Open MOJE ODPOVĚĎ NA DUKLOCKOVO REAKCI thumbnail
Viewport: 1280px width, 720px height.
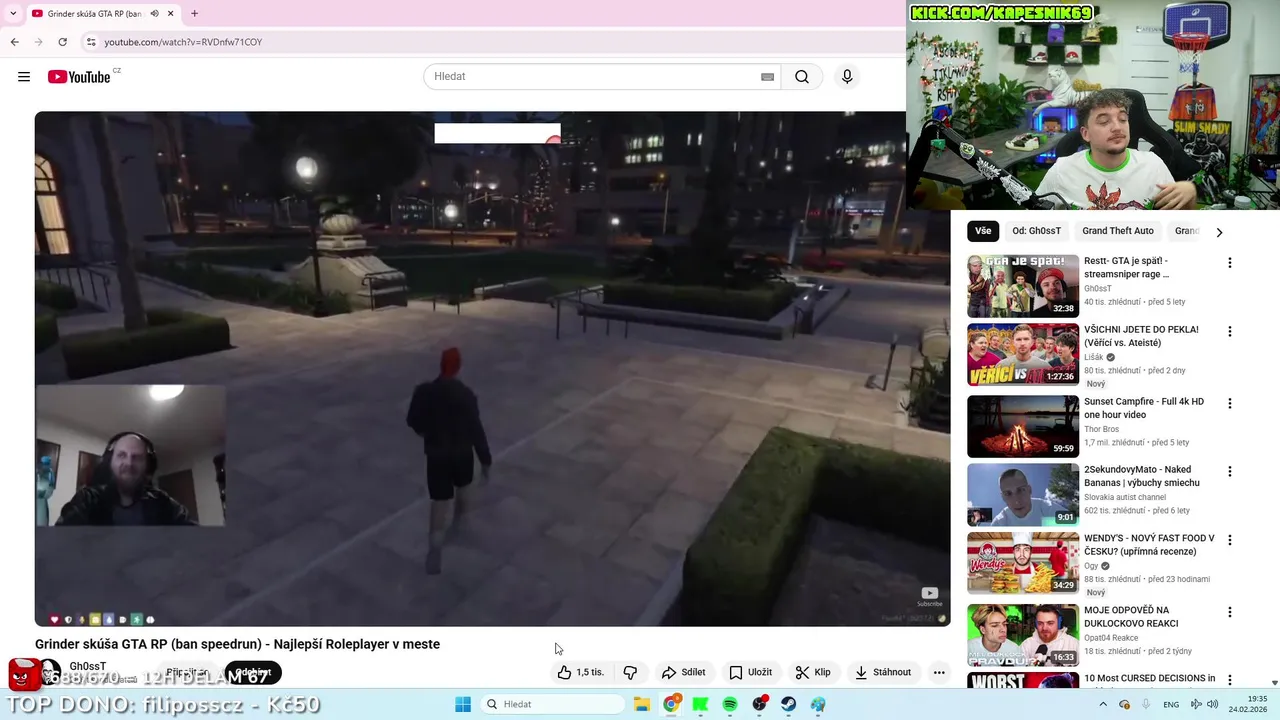(x=1023, y=635)
